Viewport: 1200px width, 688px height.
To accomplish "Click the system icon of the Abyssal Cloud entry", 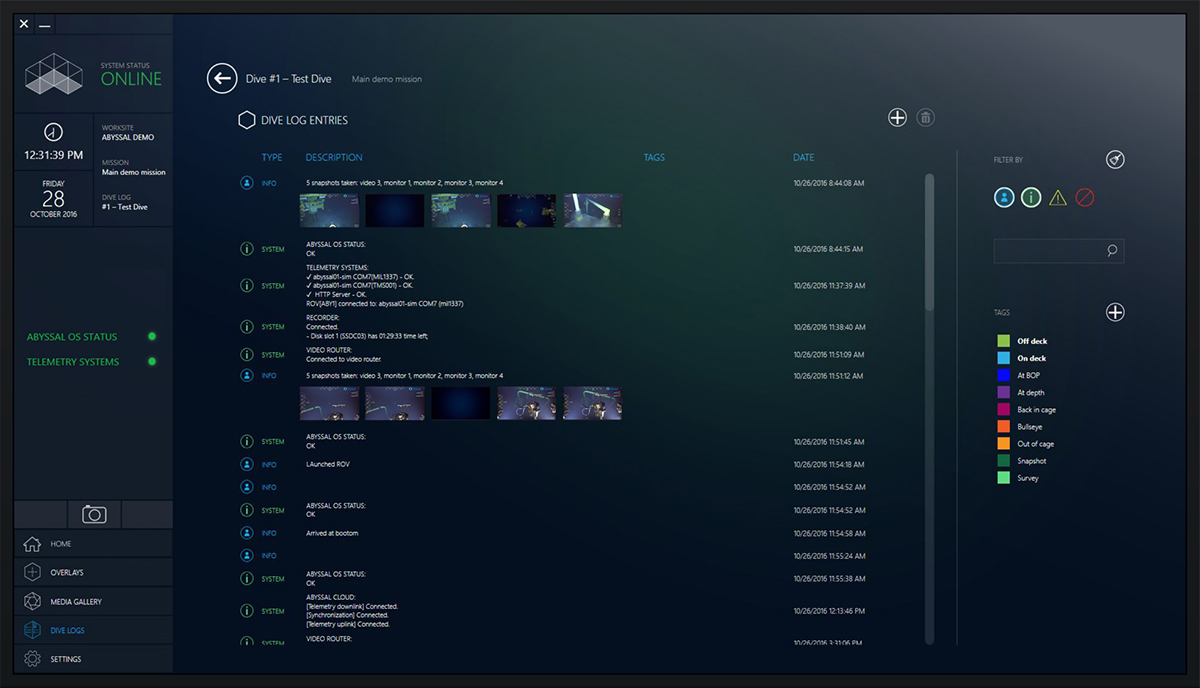I will point(246,611).
